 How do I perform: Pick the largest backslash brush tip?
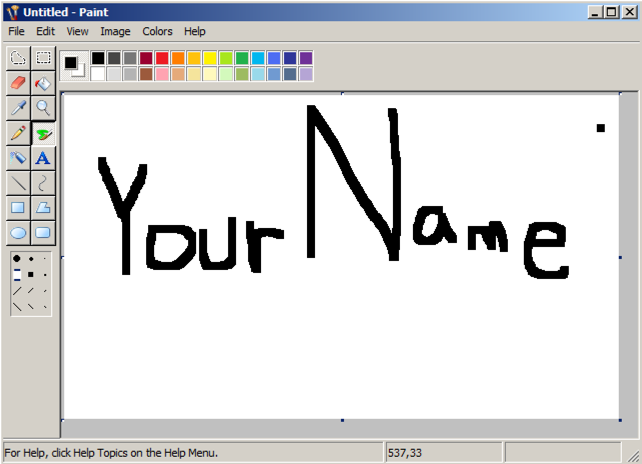coord(17,307)
